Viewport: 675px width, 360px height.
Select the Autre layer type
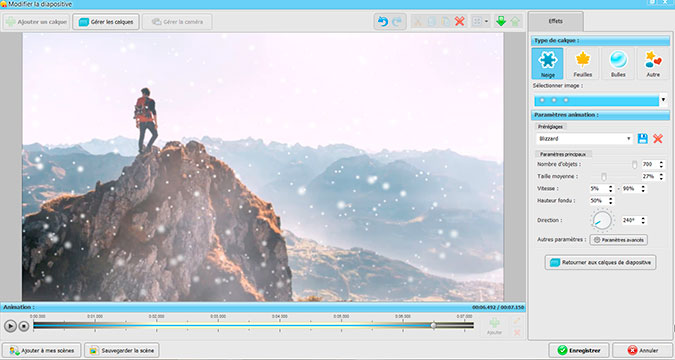pos(653,63)
